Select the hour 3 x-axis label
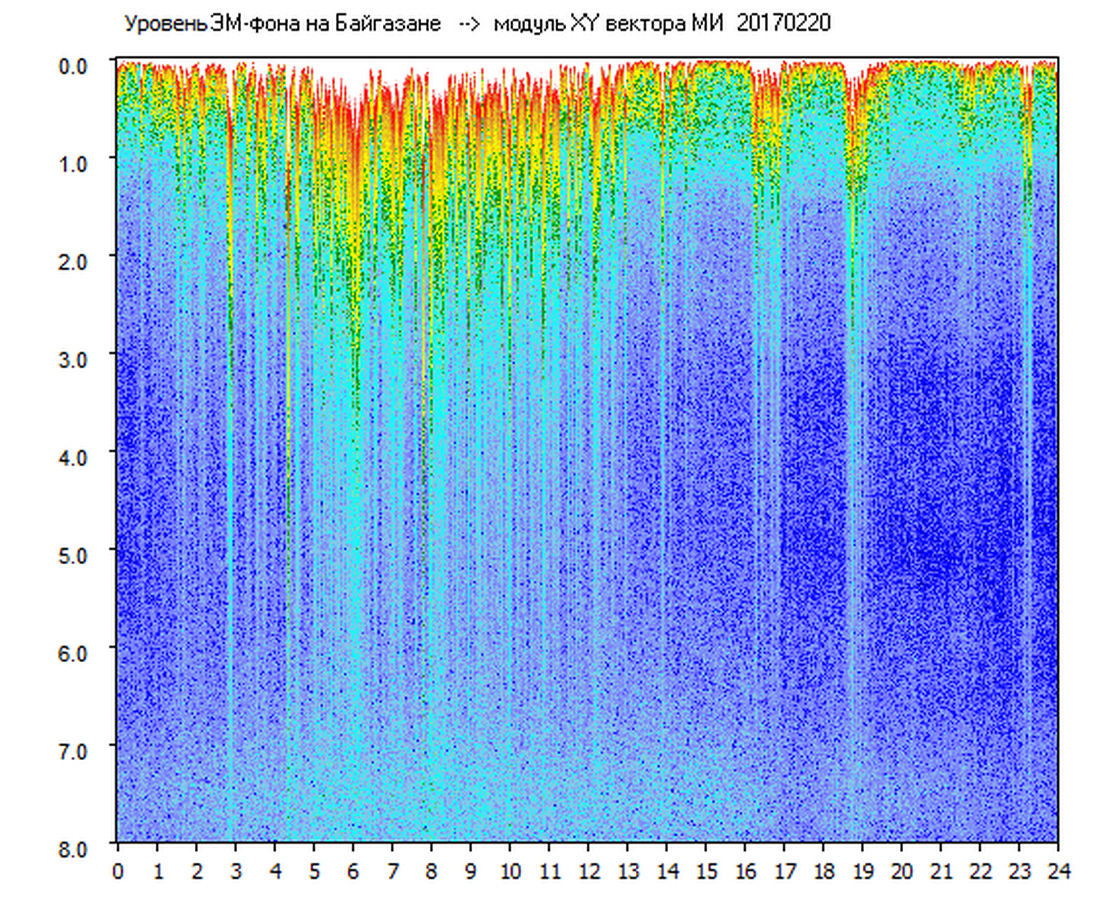1096x900 pixels. 236,872
